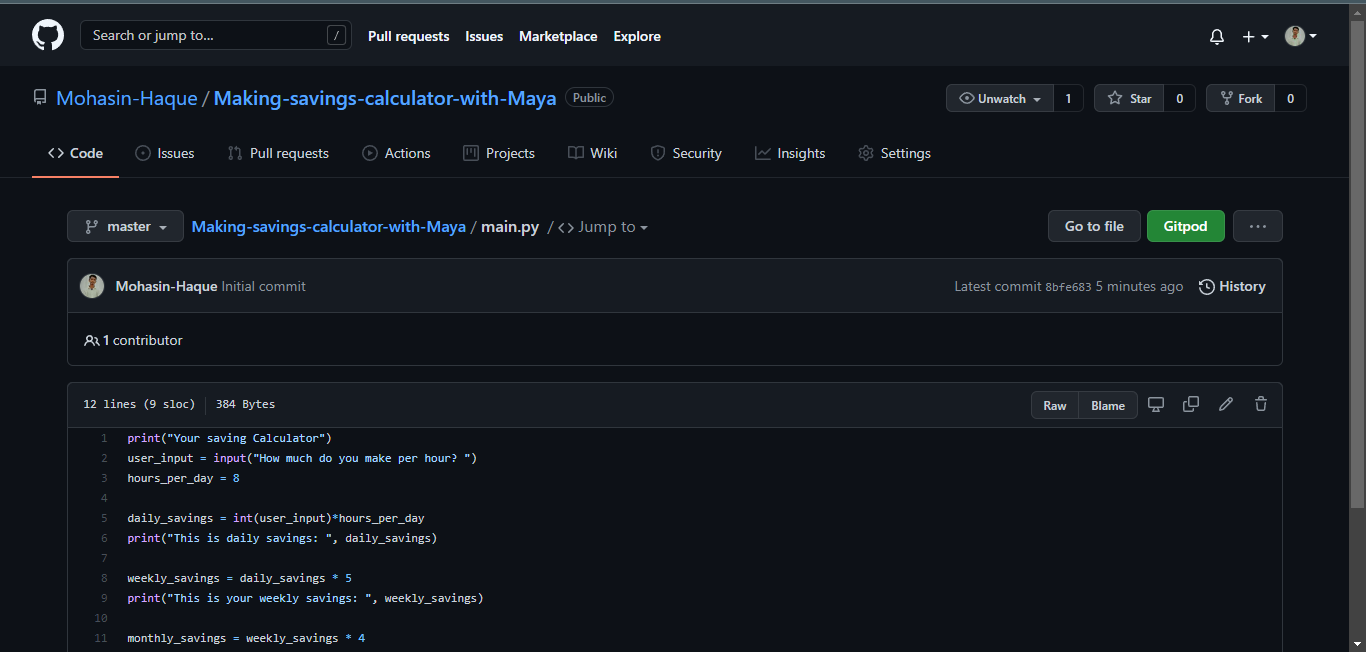Open Marketplace in top navigation
The height and width of the screenshot is (652, 1366).
(558, 36)
